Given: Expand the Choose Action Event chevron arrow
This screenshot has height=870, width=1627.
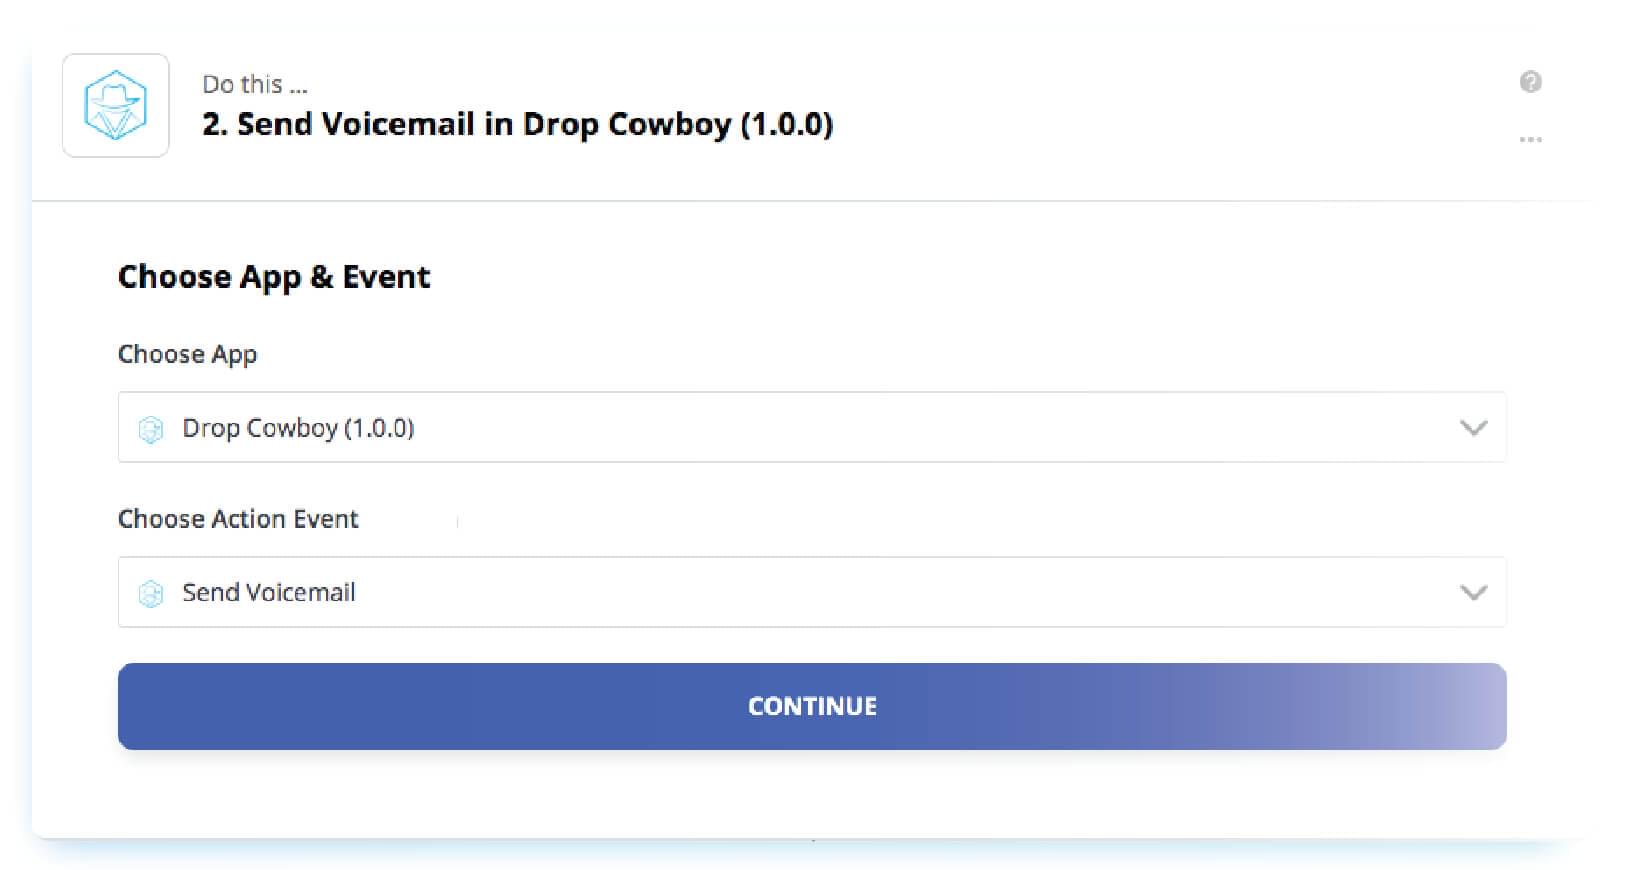Looking at the screenshot, I should (1473, 593).
